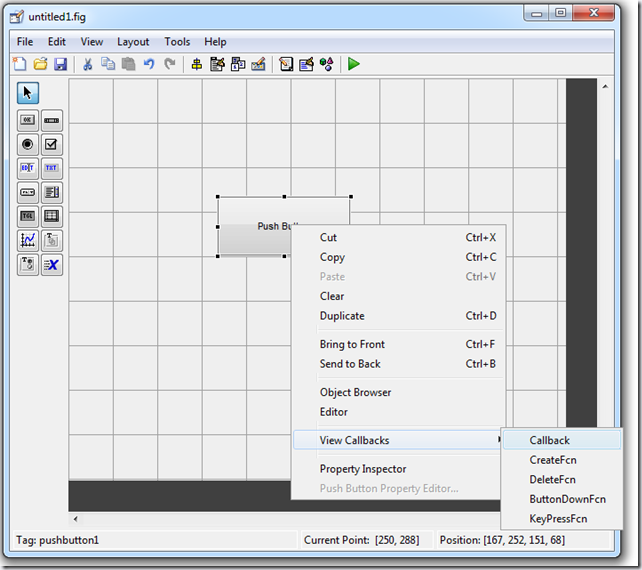Select the arrow Select tool
The image size is (642, 570).
click(x=28, y=93)
